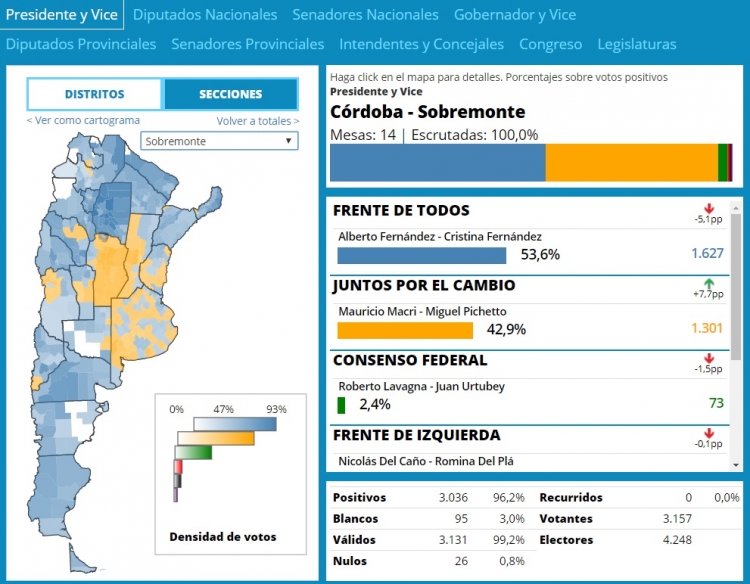
Task: Click the results list scrollbar thumb
Action: pos(736,287)
